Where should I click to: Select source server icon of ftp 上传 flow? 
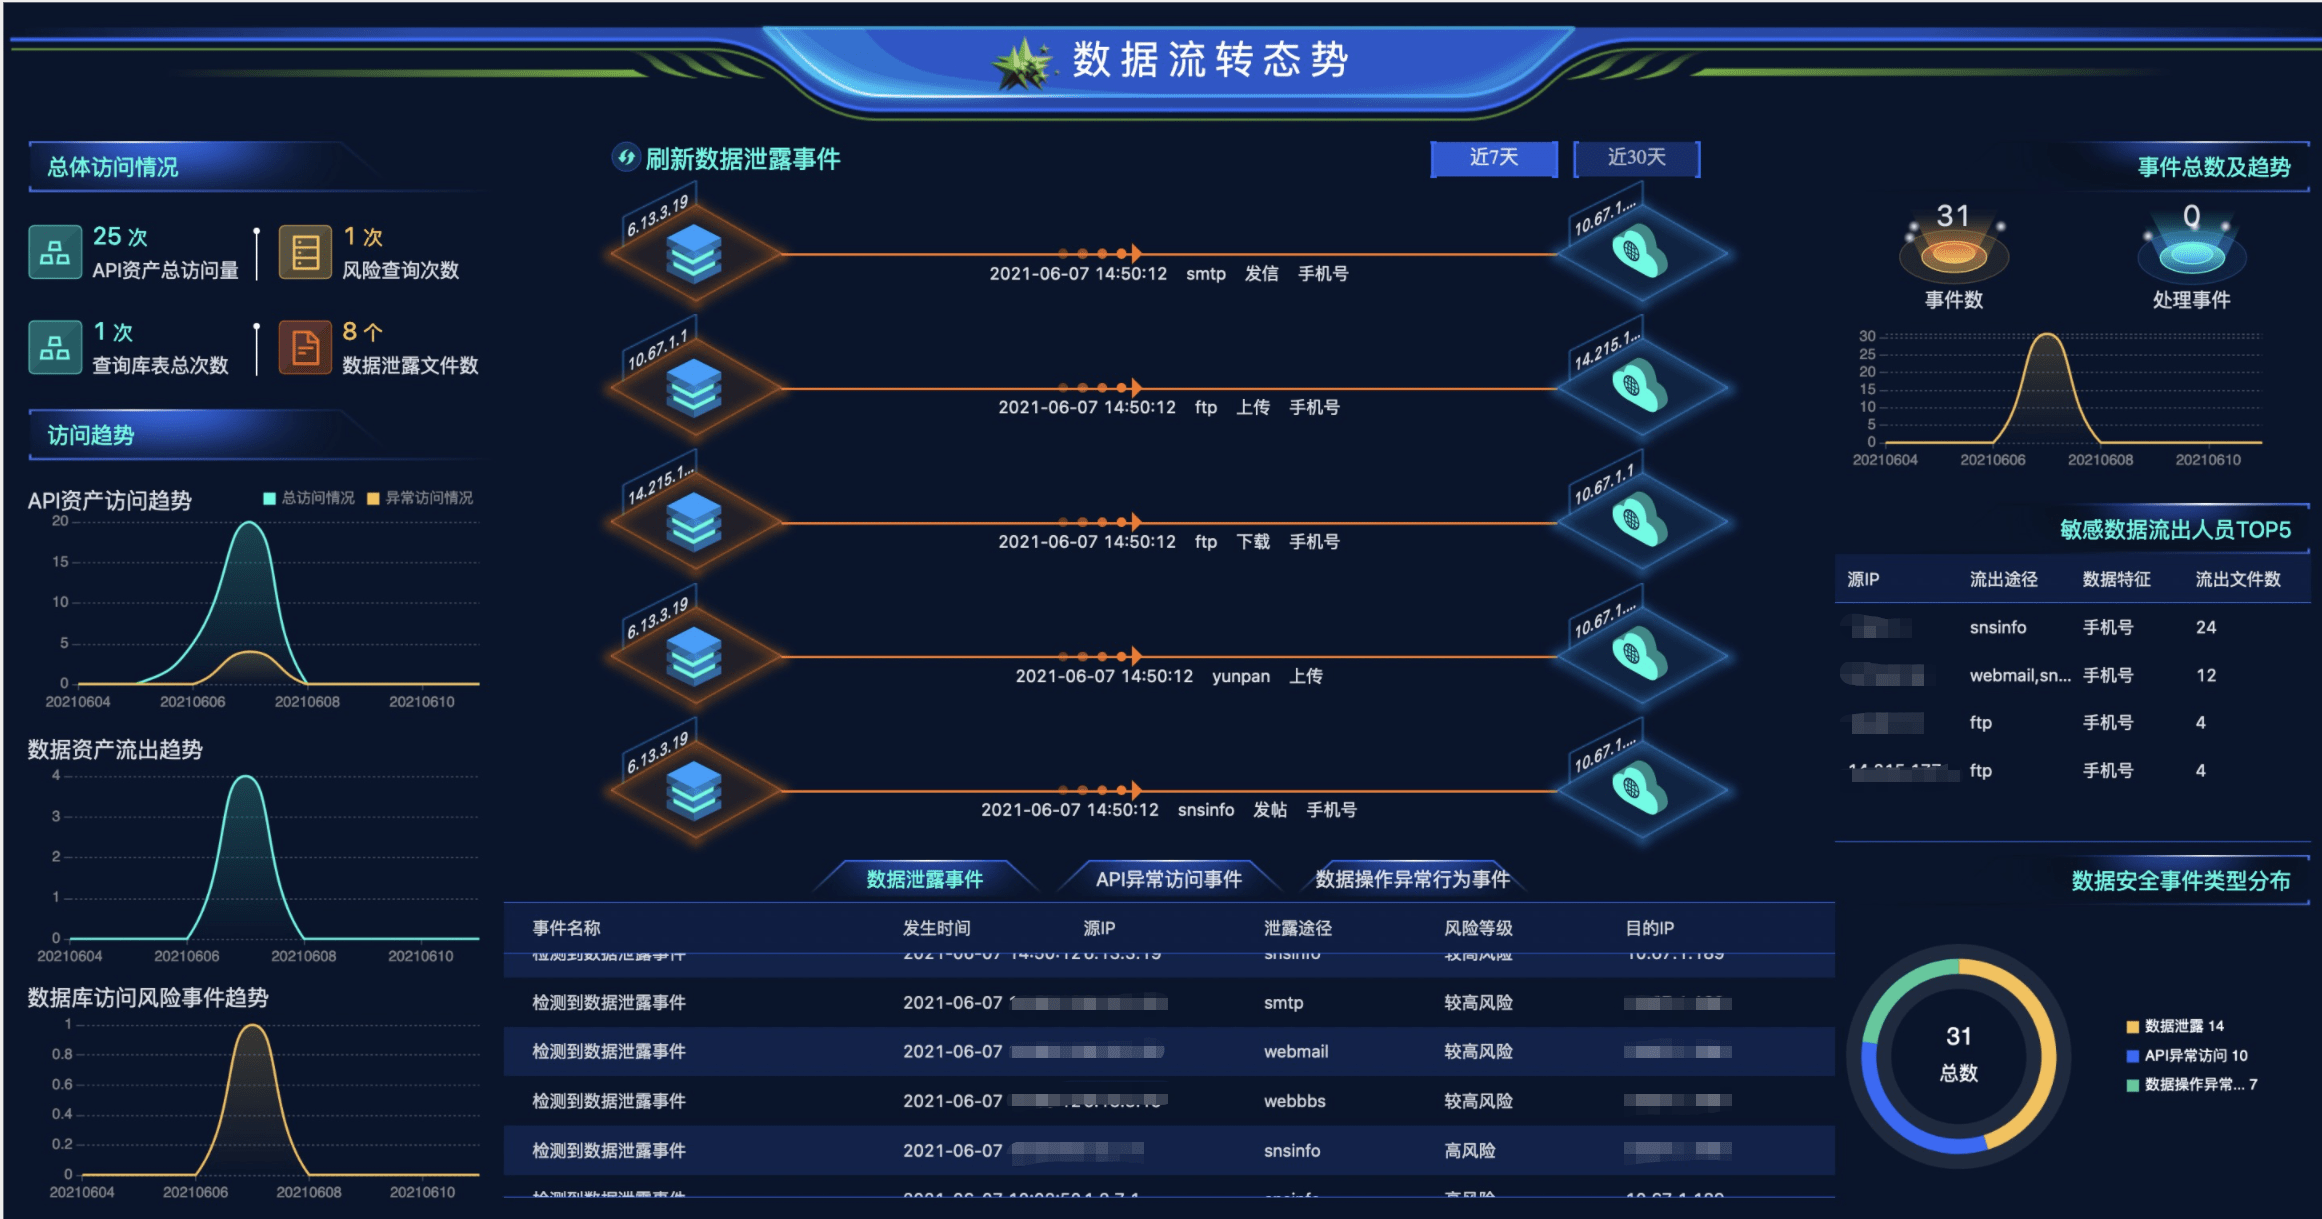pos(694,387)
